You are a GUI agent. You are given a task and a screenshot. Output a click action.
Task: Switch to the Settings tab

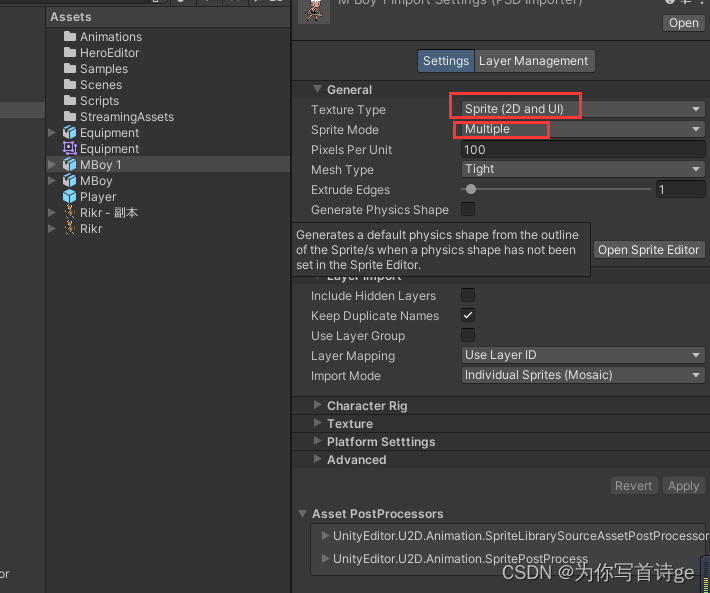(446, 61)
